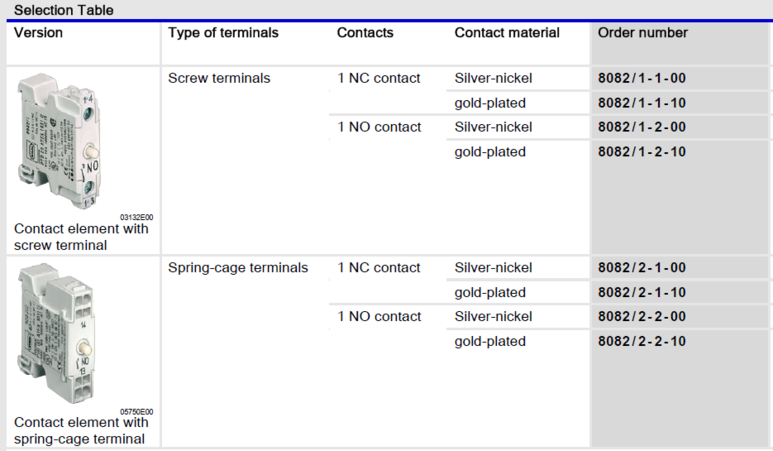Click the Selection Table title

tap(64, 10)
